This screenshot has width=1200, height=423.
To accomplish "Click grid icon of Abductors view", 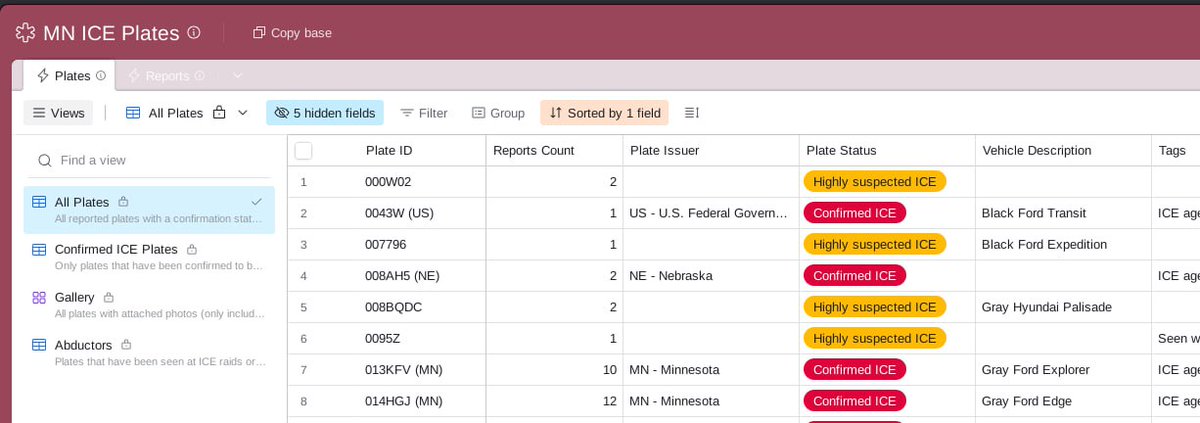I will coord(39,345).
